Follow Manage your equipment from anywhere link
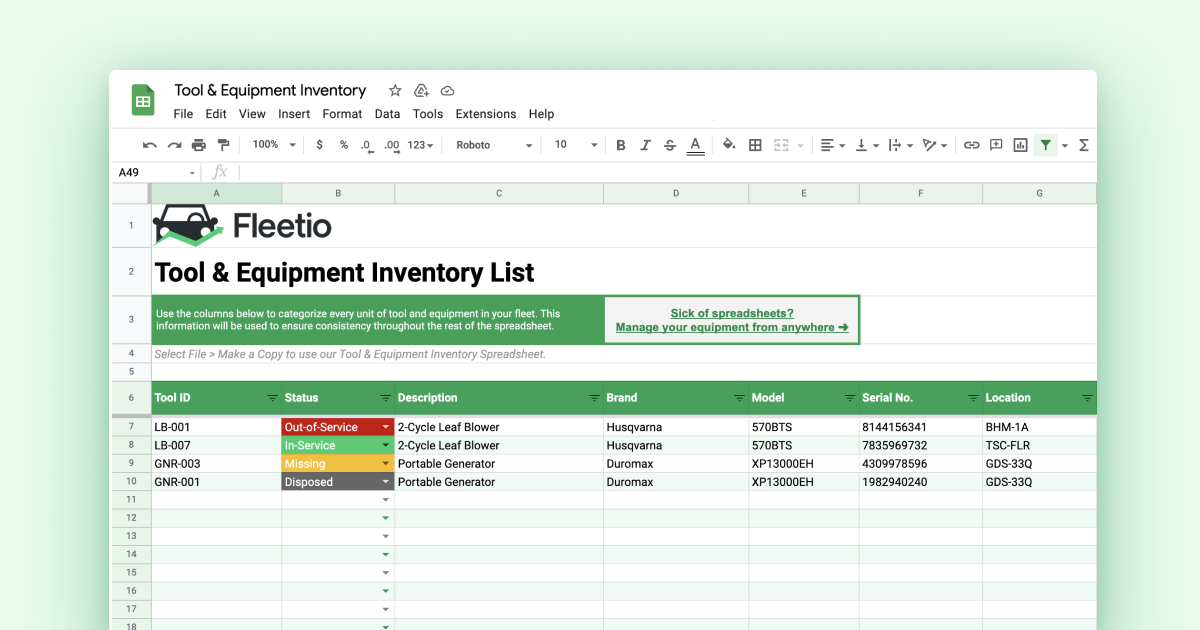The width and height of the screenshot is (1200, 630). (732, 327)
